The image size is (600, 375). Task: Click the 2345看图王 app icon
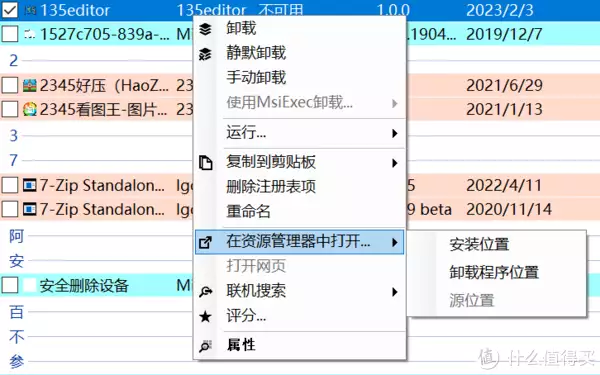pos(30,109)
